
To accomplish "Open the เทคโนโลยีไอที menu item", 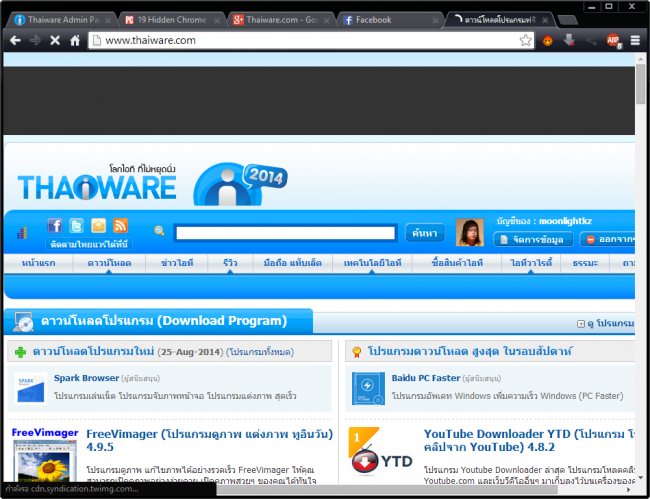I will point(372,263).
